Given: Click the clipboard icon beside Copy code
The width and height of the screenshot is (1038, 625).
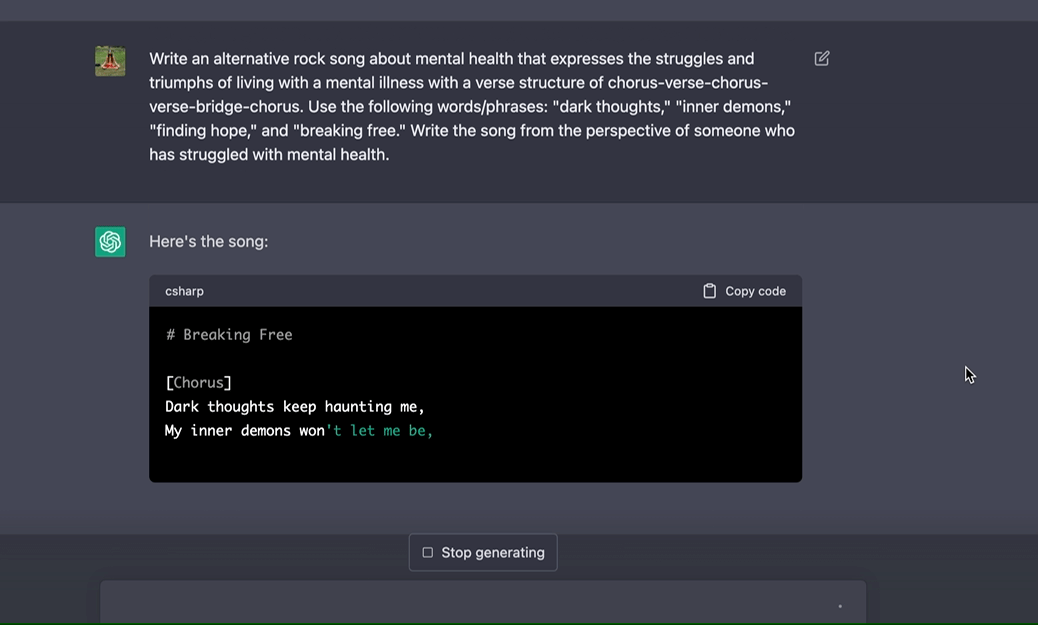Looking at the screenshot, I should click(x=710, y=291).
